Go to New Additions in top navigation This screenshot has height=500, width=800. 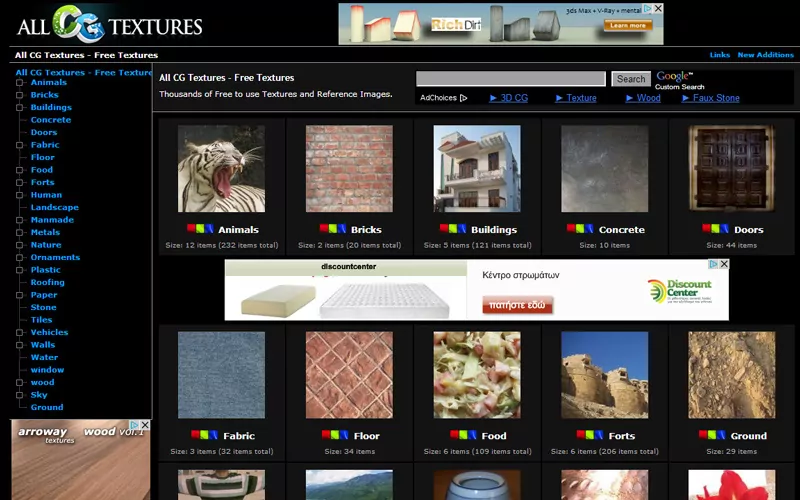(765, 55)
